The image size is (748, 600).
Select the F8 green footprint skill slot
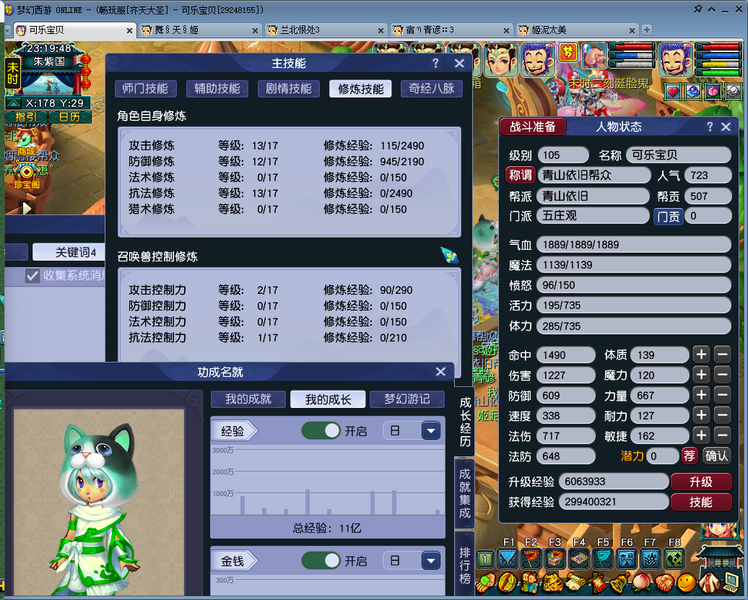pos(675,558)
